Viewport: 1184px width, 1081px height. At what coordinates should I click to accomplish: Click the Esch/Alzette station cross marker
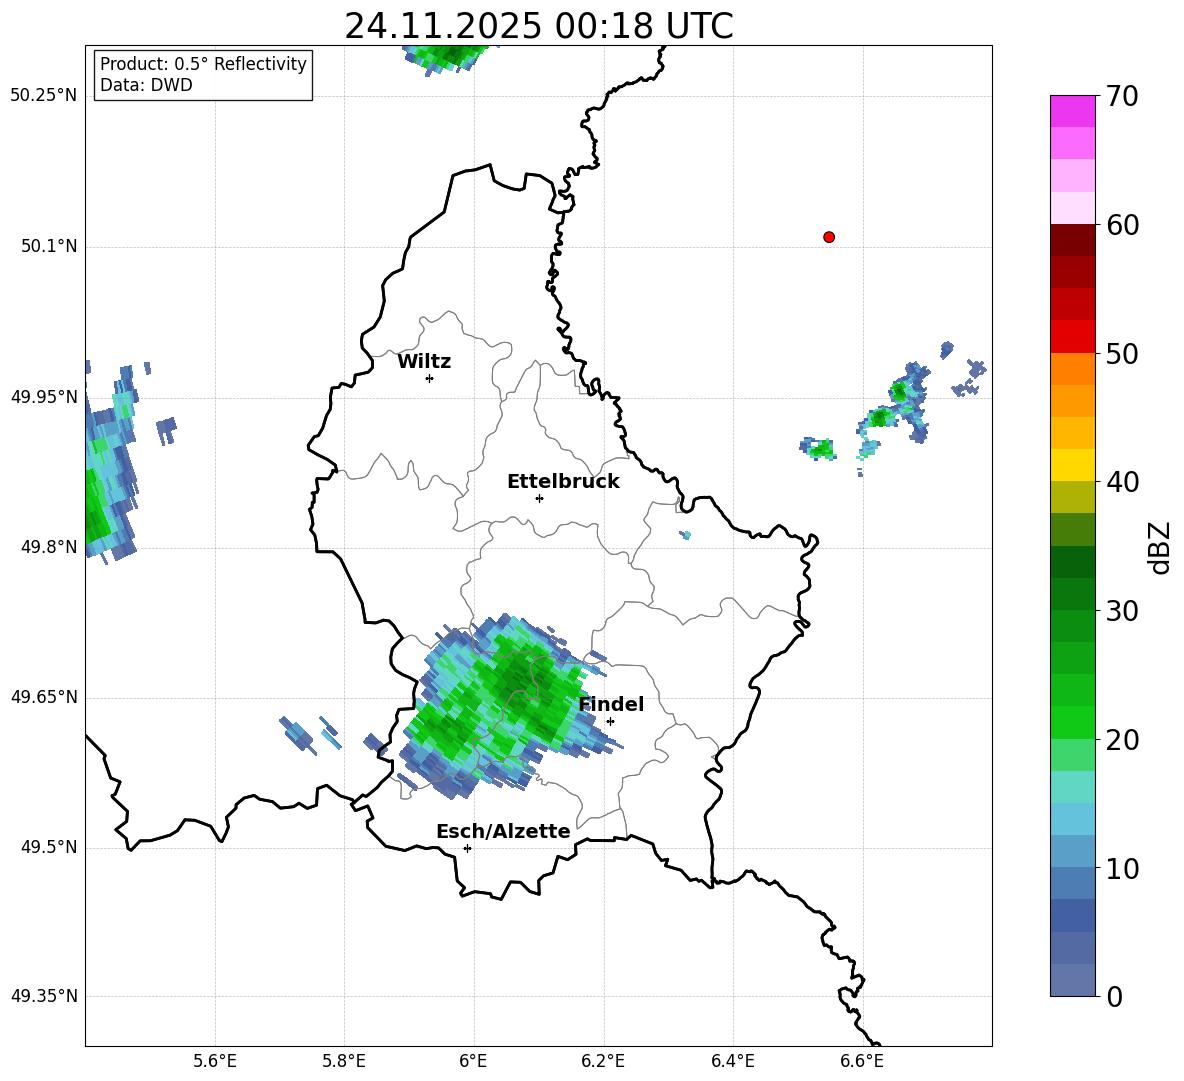[467, 848]
